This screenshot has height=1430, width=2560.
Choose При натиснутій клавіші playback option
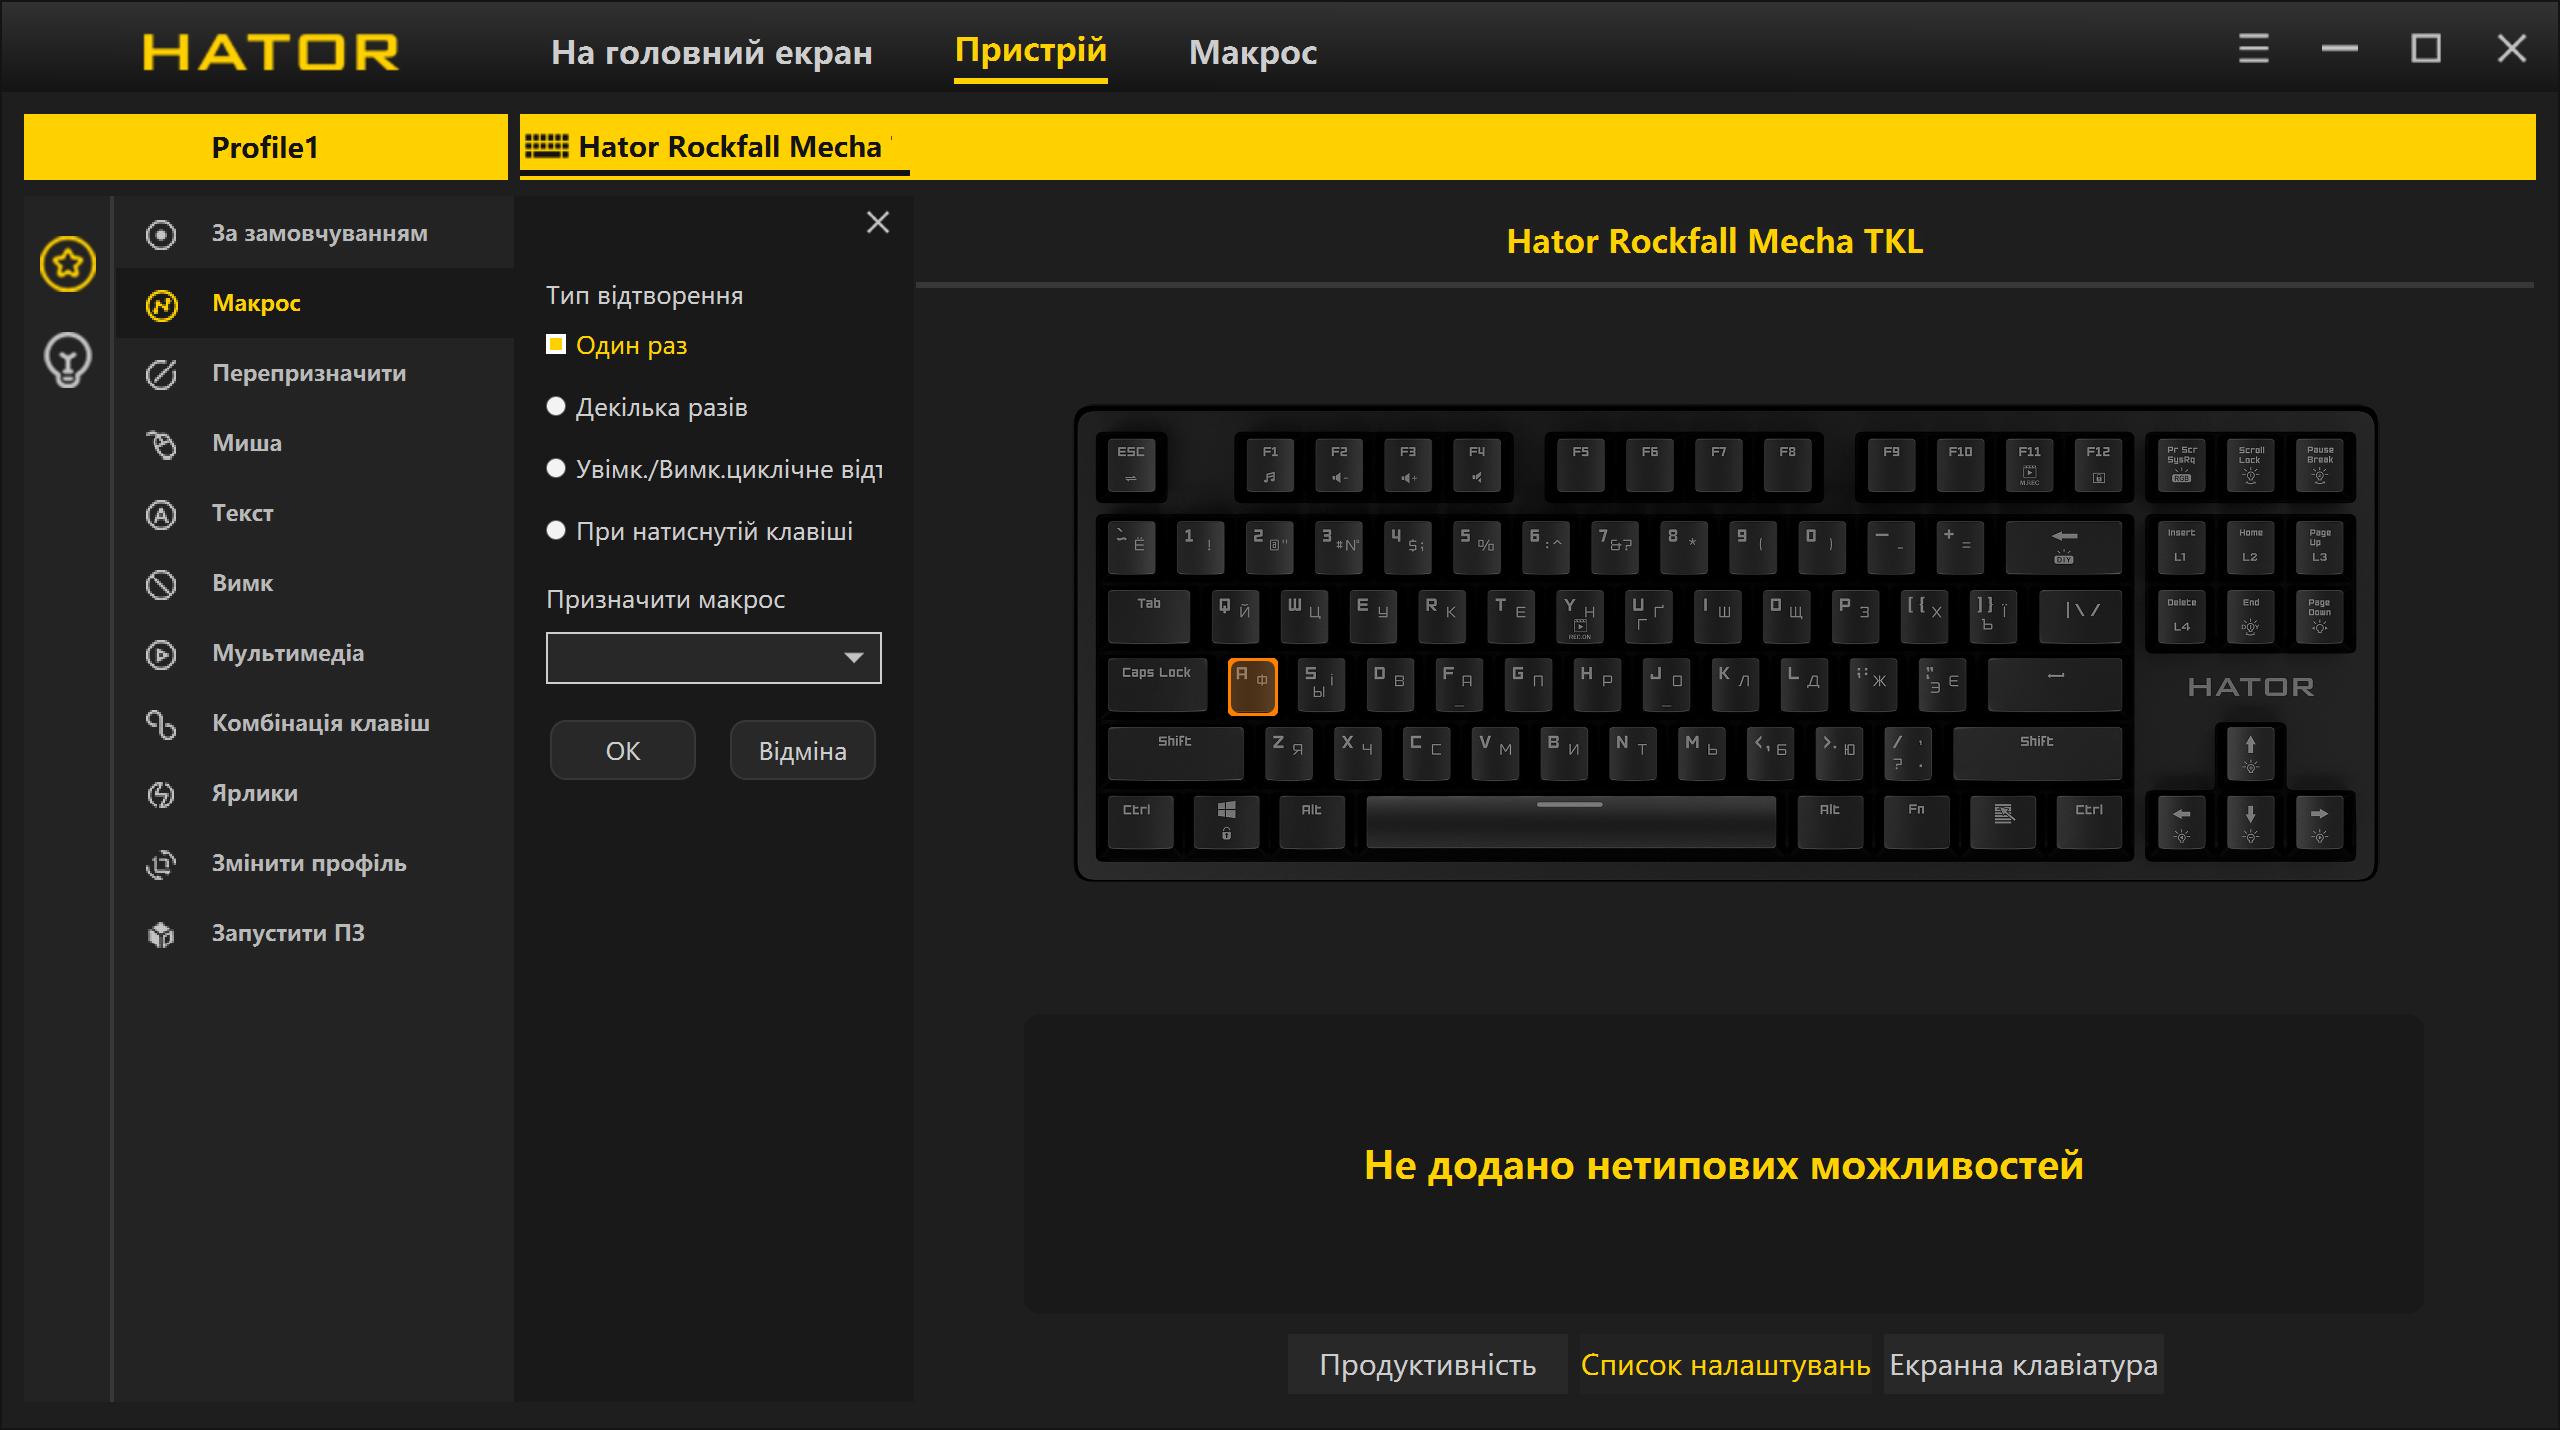point(556,531)
